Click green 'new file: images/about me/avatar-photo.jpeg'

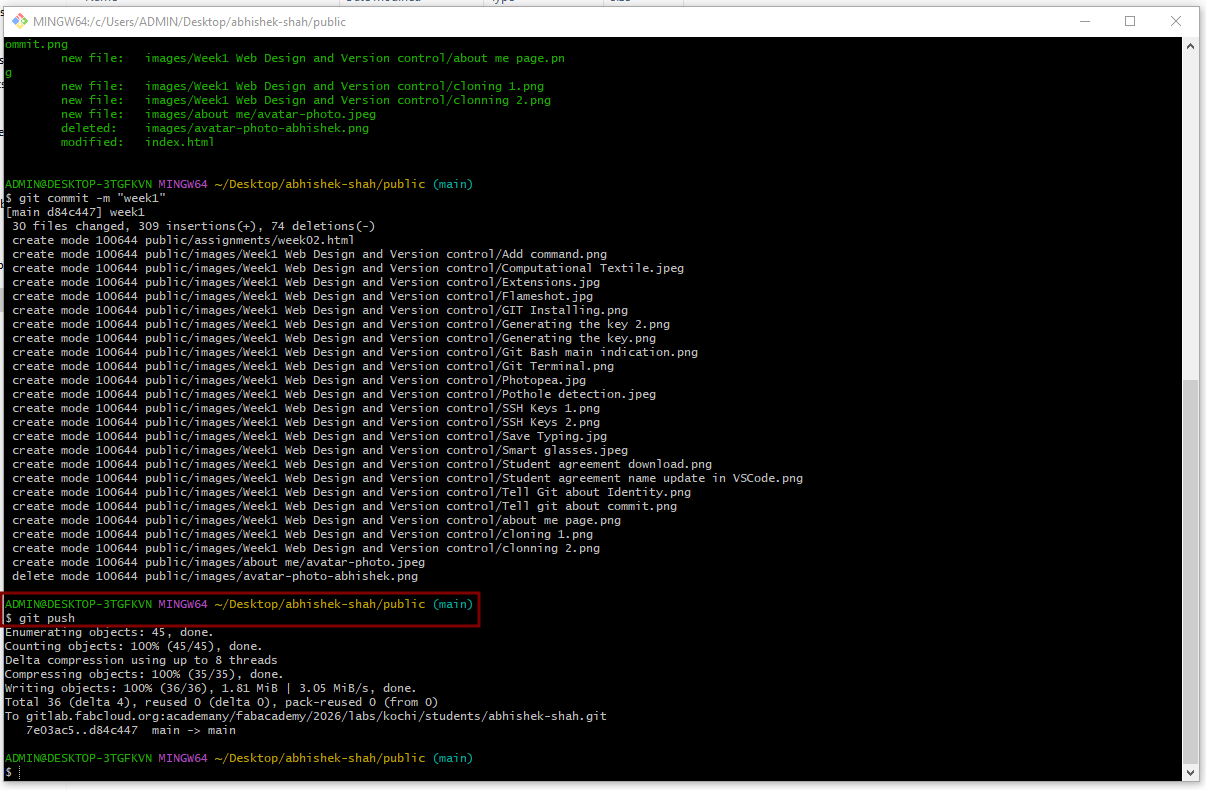[218, 114]
